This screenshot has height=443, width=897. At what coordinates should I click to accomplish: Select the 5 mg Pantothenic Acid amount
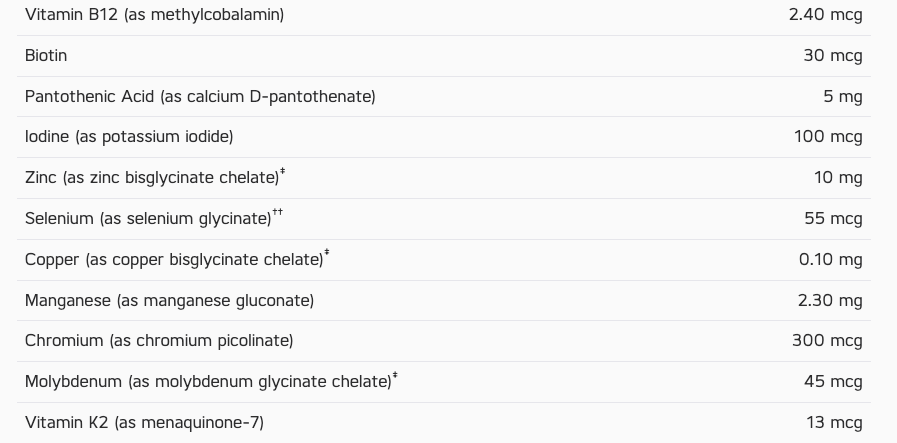[x=842, y=97]
